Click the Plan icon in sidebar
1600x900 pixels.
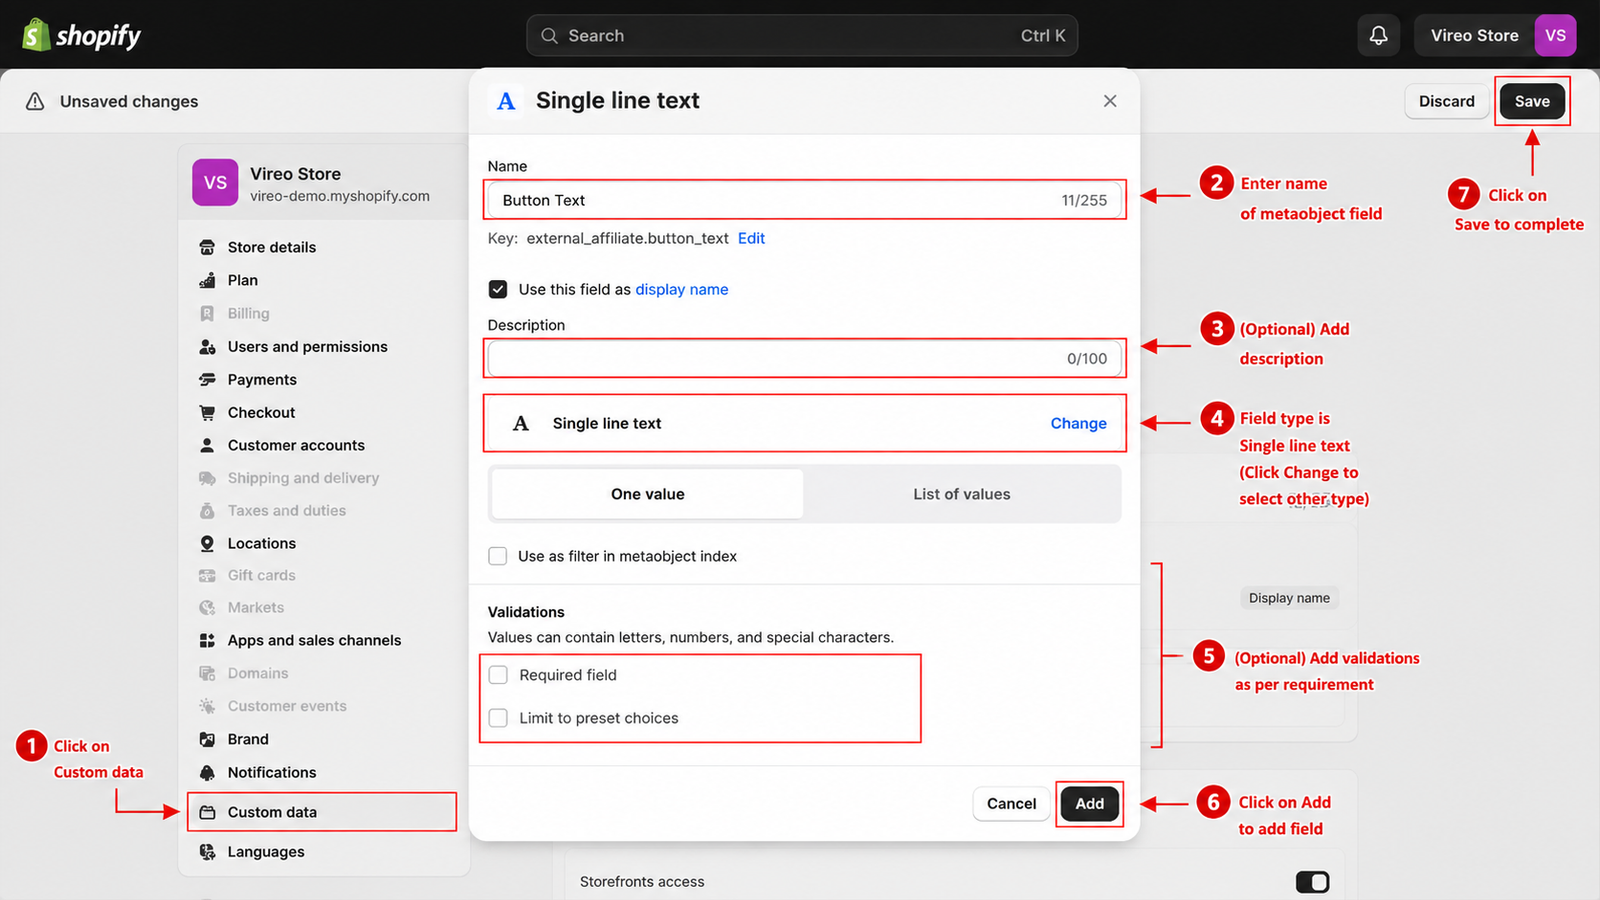[207, 280]
